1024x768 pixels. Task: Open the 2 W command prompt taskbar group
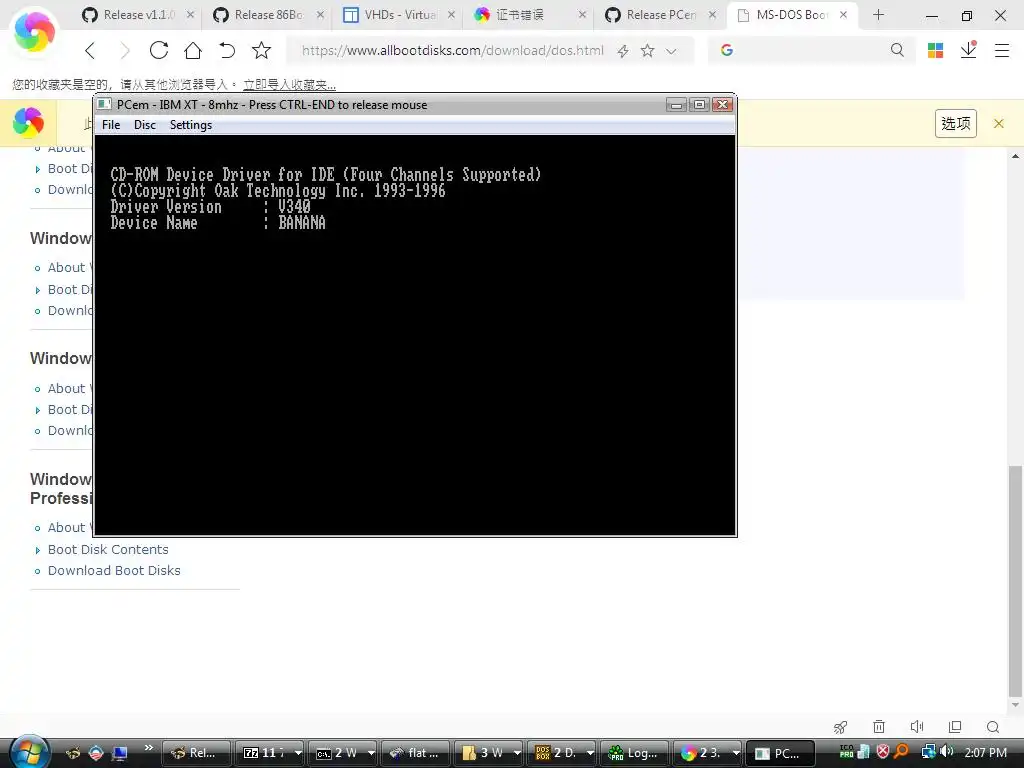(342, 753)
